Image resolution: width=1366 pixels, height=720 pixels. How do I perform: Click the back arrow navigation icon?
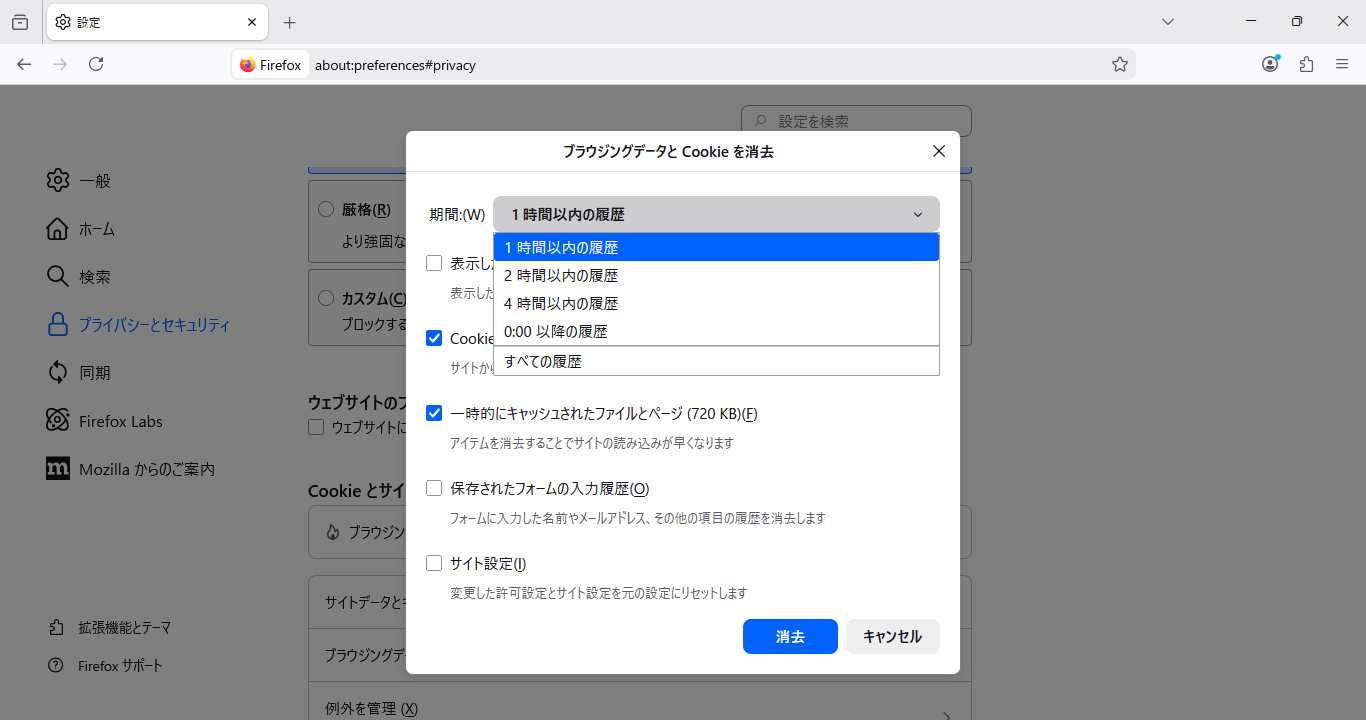(x=24, y=64)
